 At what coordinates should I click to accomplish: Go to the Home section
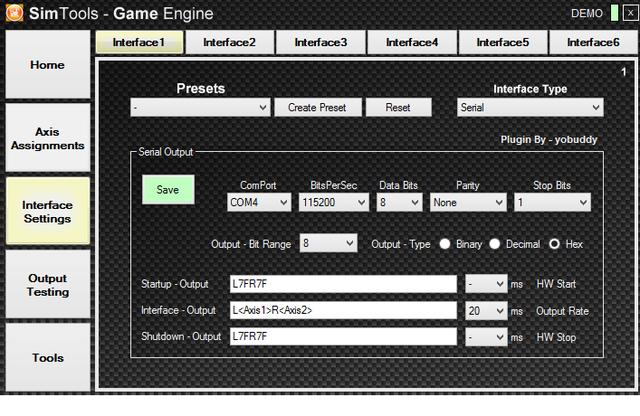[x=48, y=65]
